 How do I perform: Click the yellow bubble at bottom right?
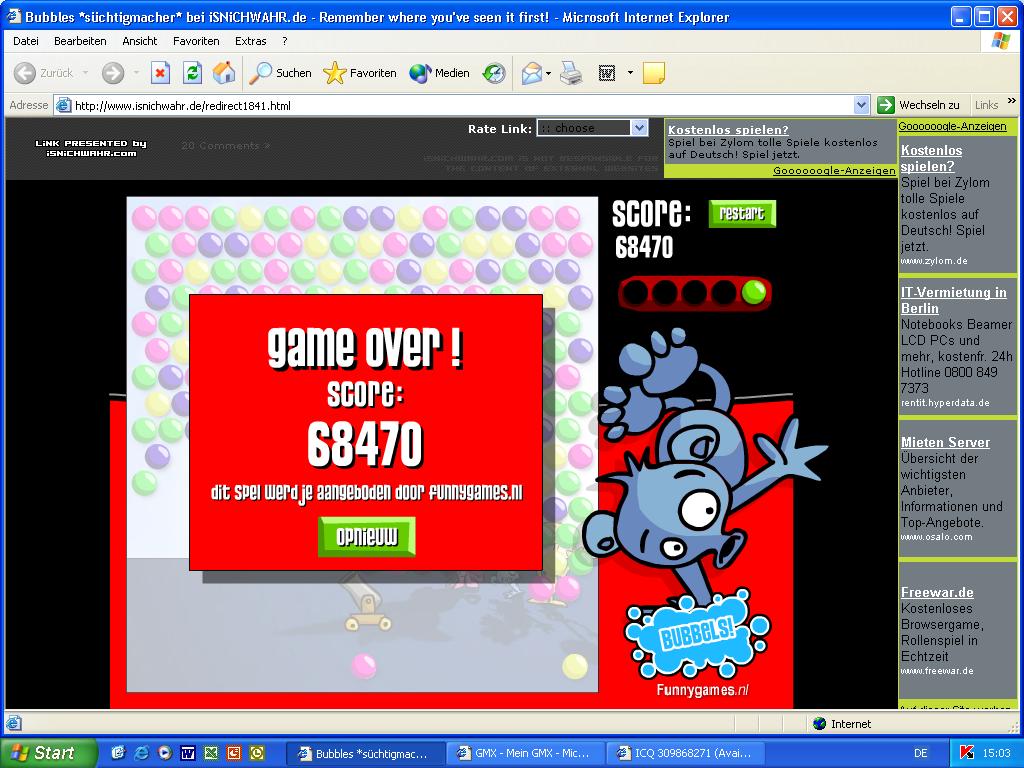pos(575,666)
